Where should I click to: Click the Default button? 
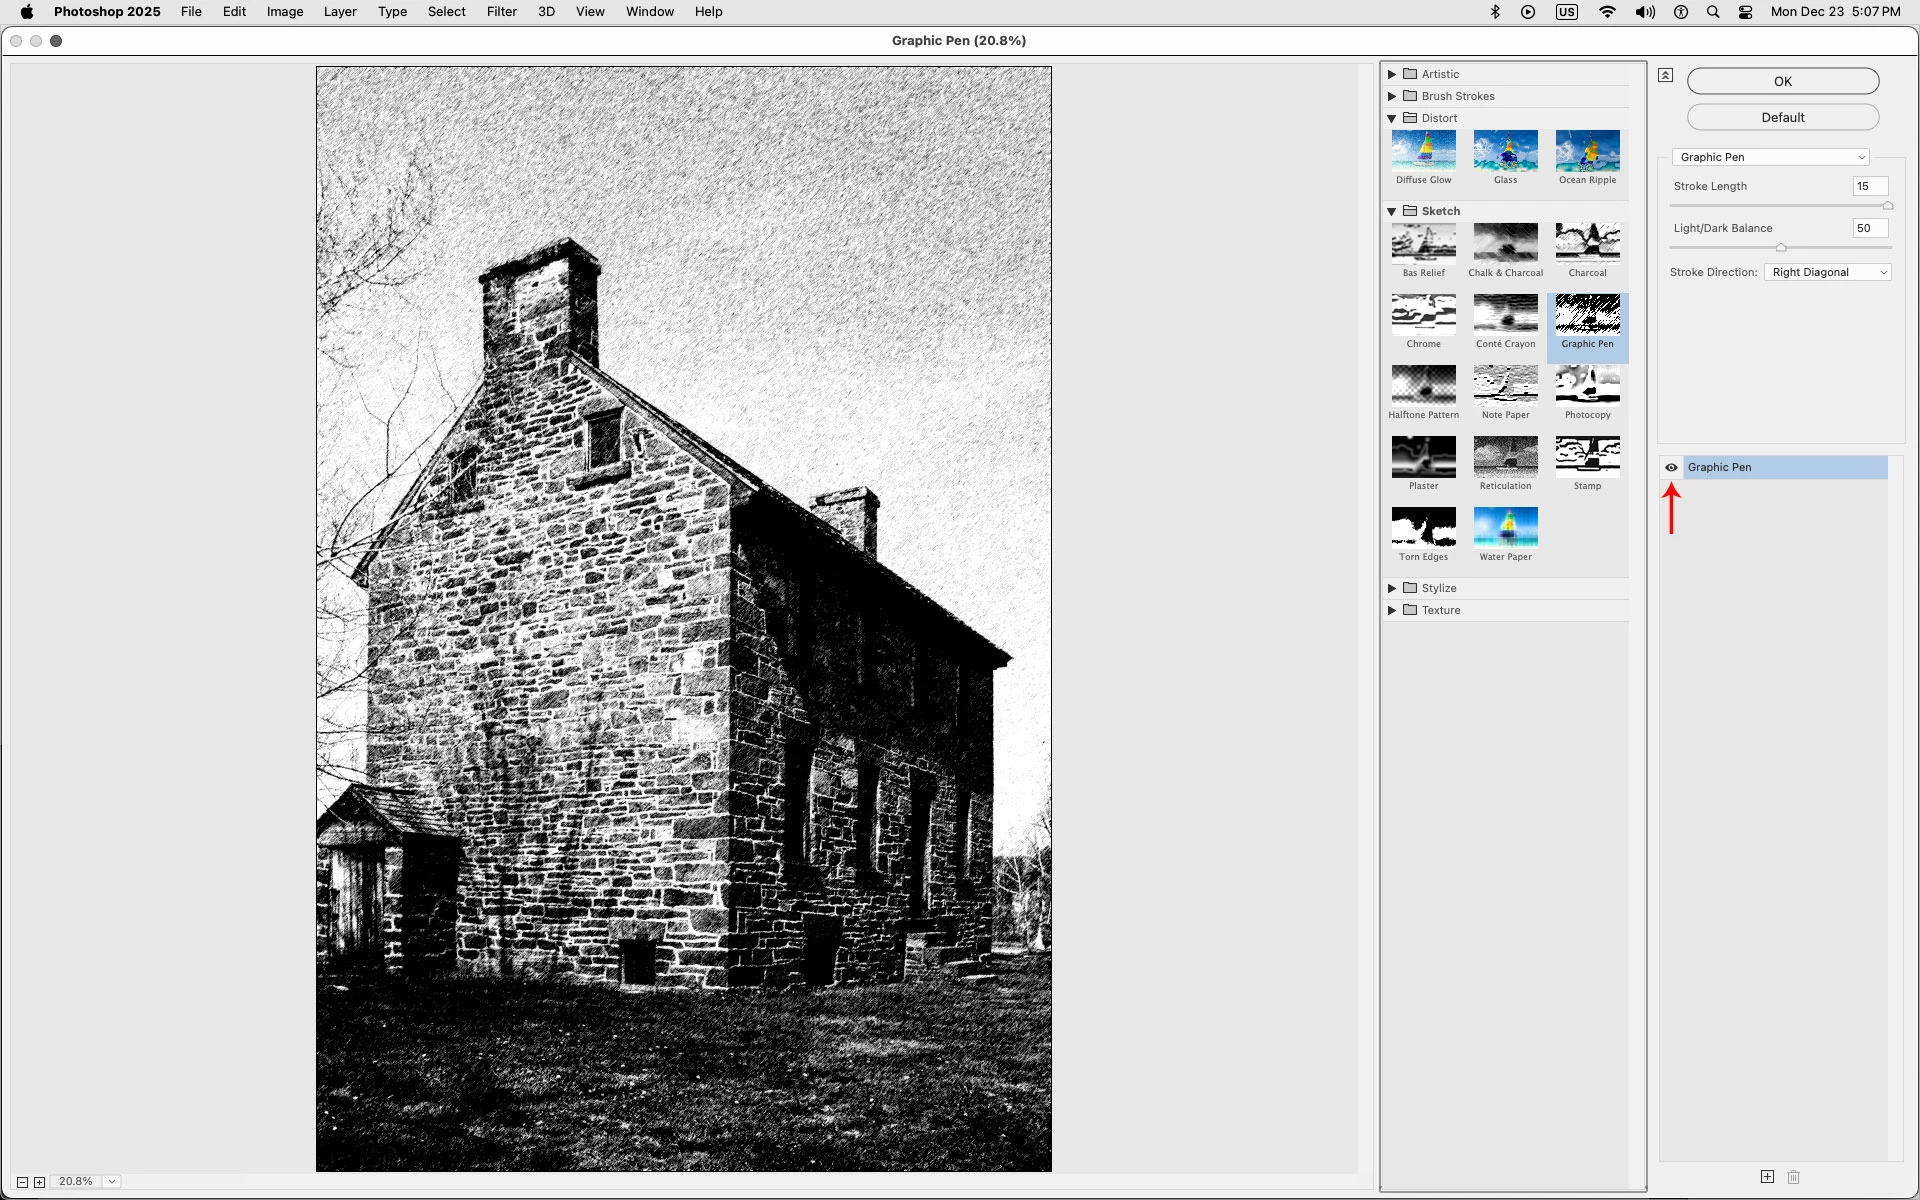coord(1782,117)
